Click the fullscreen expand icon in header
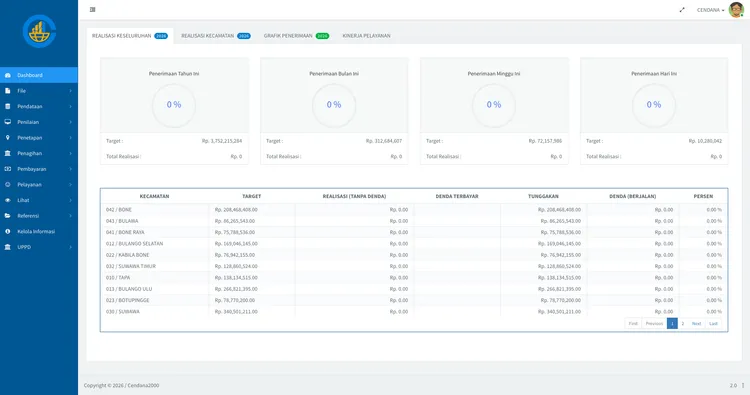The height and width of the screenshot is (395, 750). click(x=682, y=10)
